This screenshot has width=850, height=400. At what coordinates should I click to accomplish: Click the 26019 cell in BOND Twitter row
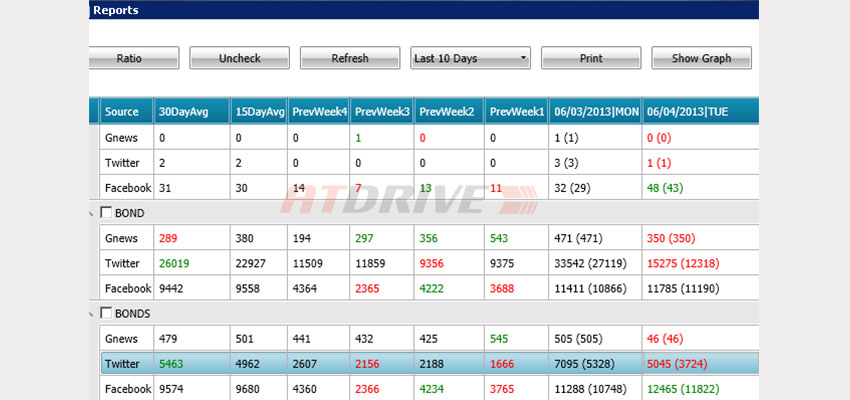192,263
